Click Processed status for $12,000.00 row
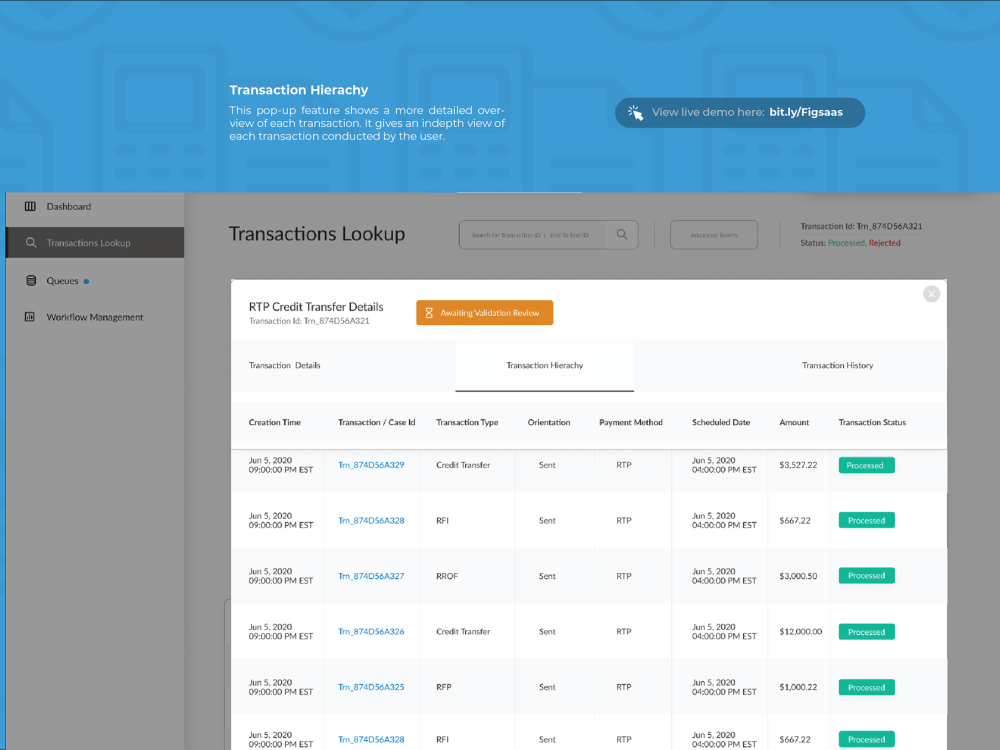 866,631
